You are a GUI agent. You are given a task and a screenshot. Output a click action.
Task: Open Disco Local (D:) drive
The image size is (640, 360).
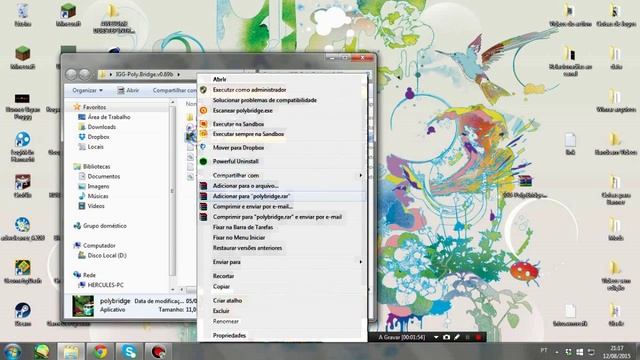tap(107, 256)
